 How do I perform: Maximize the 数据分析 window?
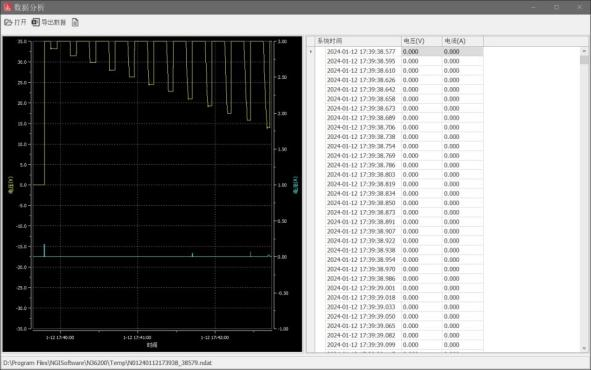pyautogui.click(x=556, y=7)
